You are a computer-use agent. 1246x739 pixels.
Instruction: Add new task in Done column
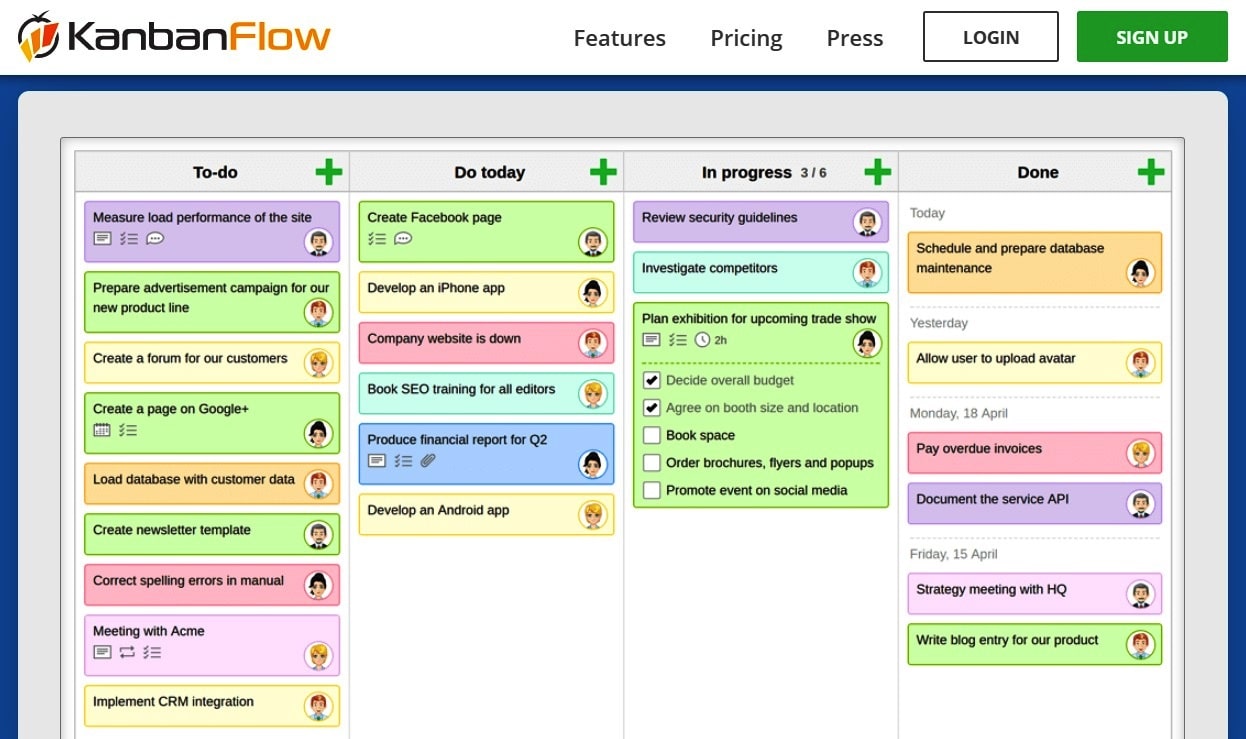tap(1151, 172)
